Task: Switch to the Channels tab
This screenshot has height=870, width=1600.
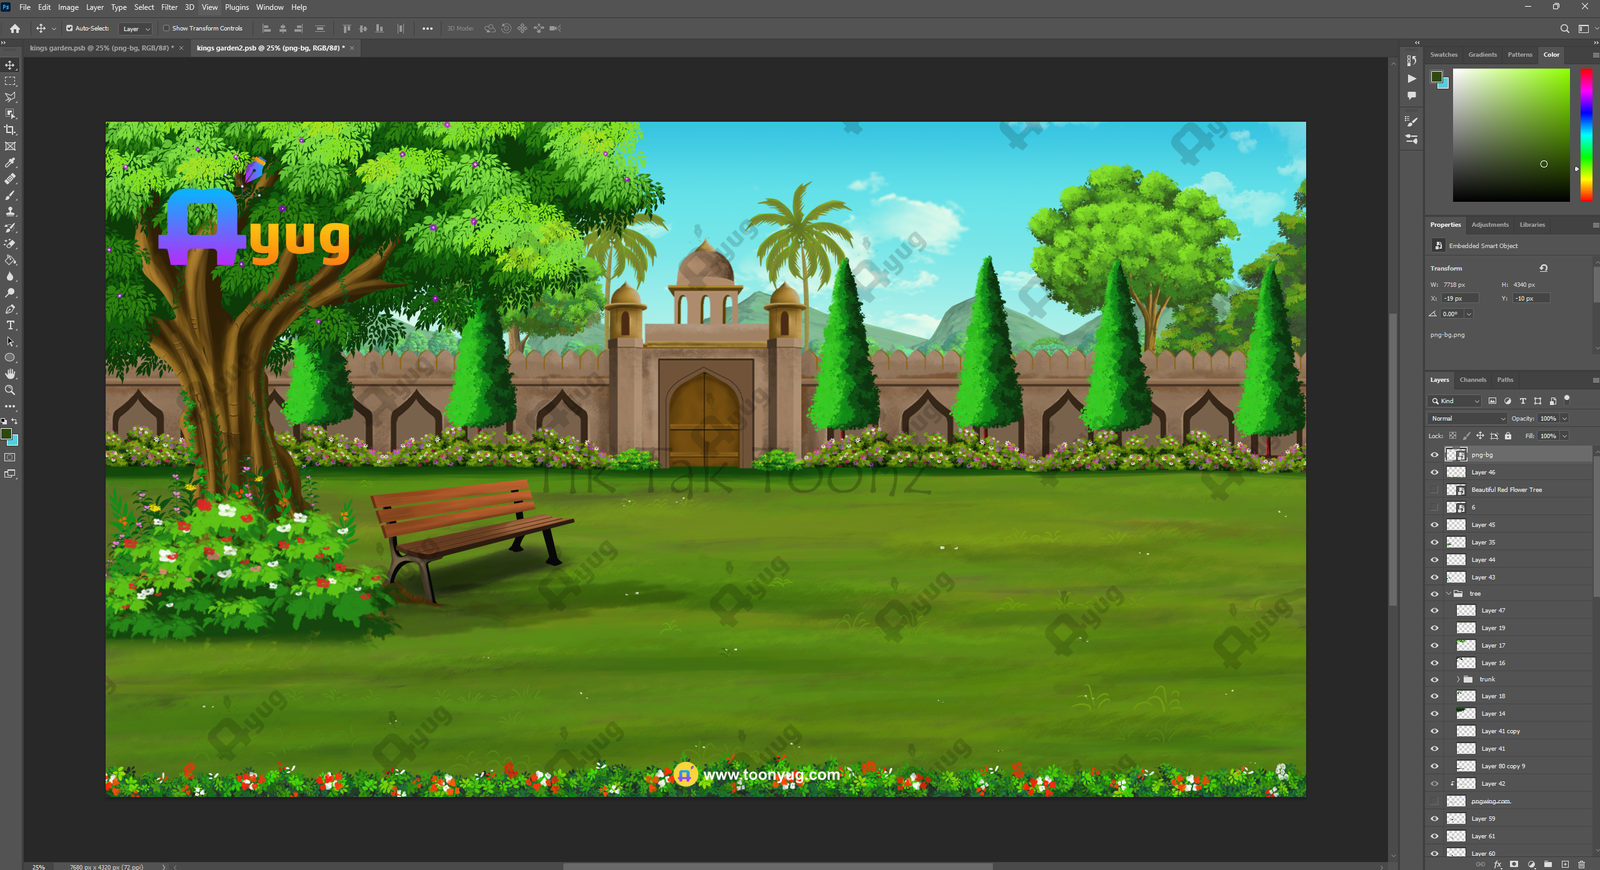Action: tap(1472, 380)
